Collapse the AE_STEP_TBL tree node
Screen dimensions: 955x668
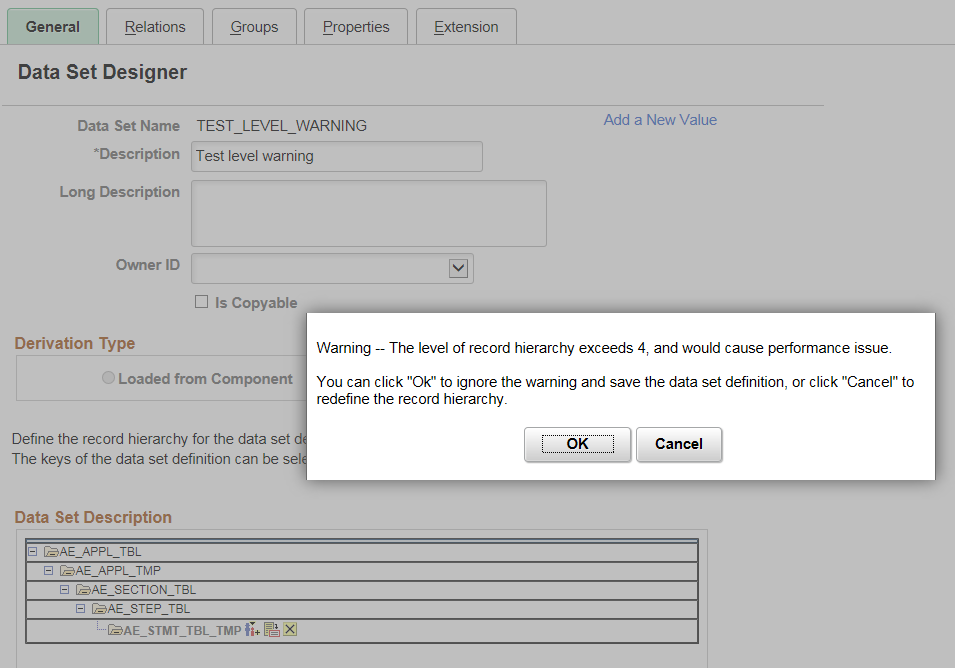(81, 609)
